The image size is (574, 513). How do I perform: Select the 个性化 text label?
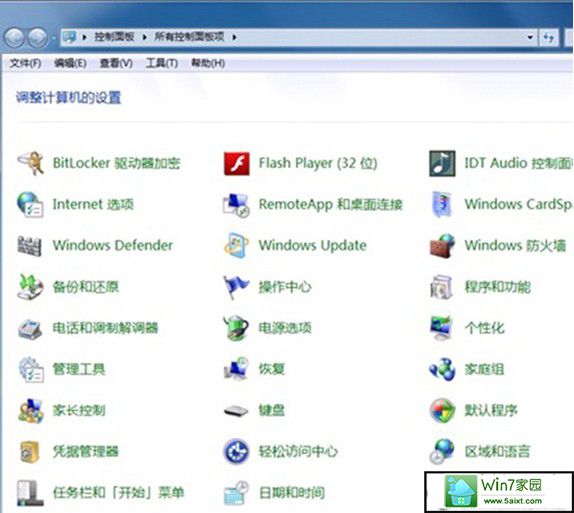tap(485, 328)
